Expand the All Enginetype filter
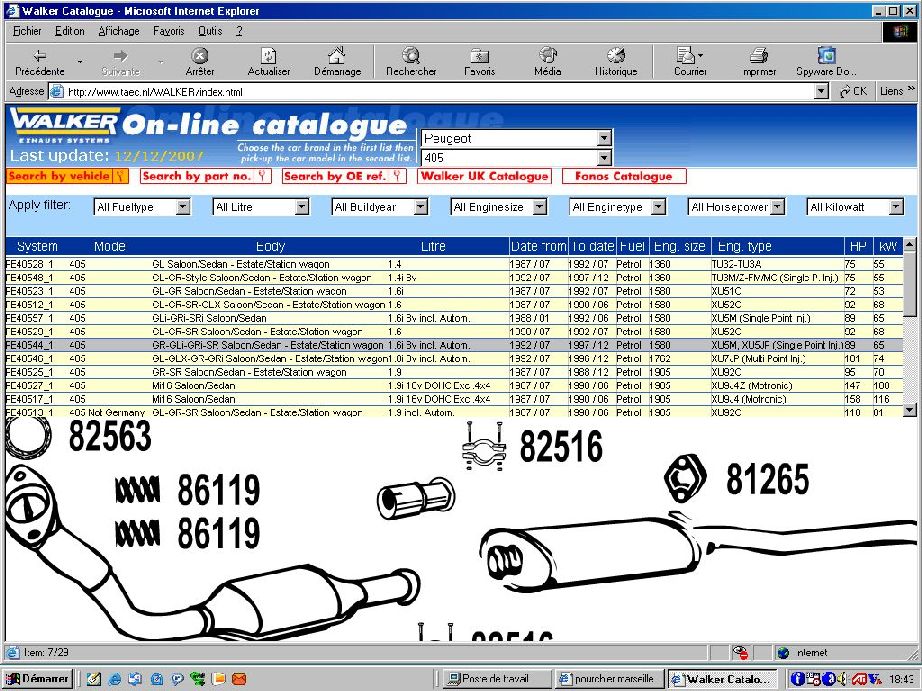This screenshot has height=691, width=922. pos(617,207)
